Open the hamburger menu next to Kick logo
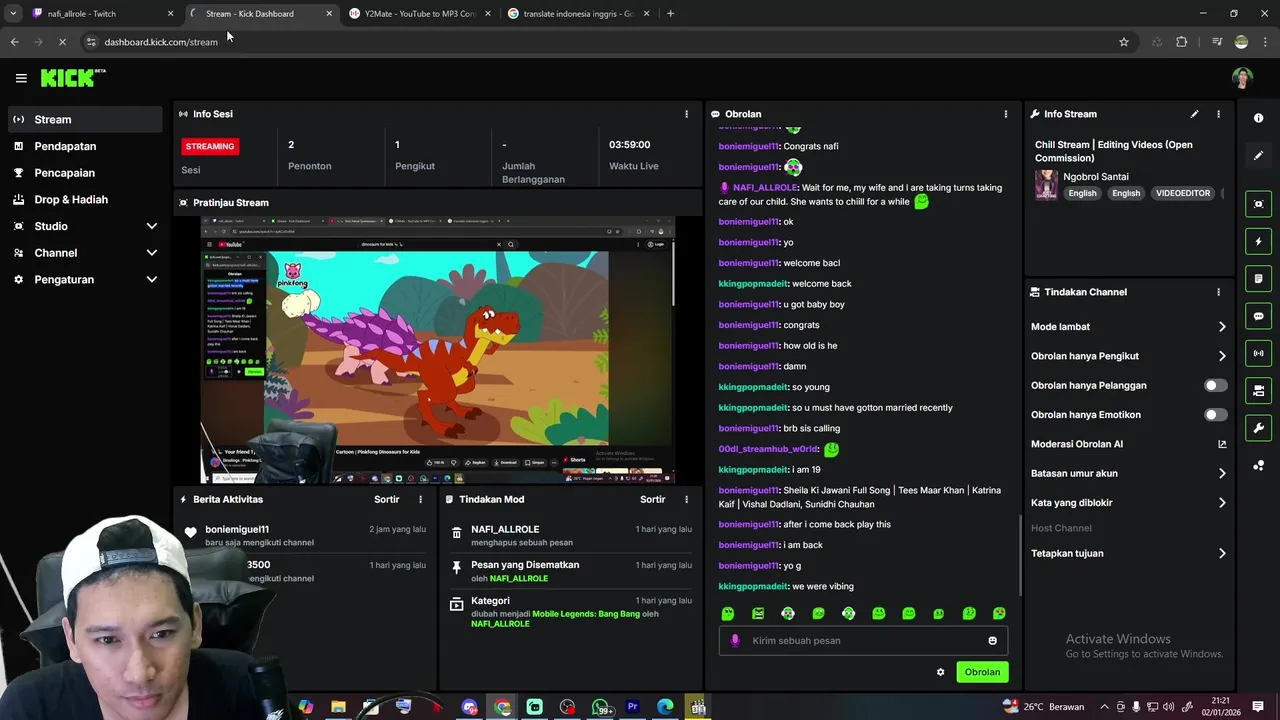The width and height of the screenshot is (1280, 720). [x=21, y=78]
